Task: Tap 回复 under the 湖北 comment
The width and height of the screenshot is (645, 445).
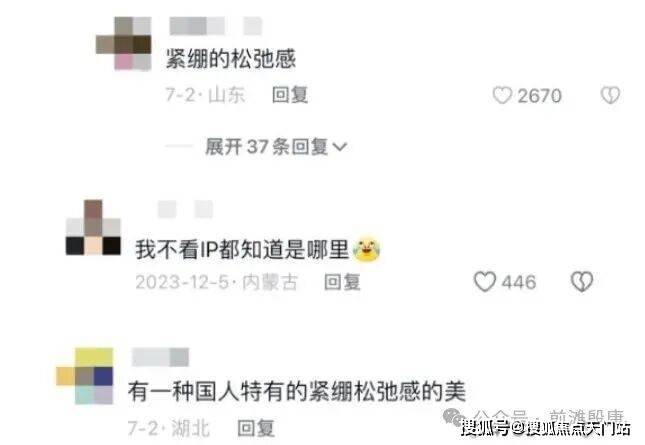Action: [x=256, y=428]
